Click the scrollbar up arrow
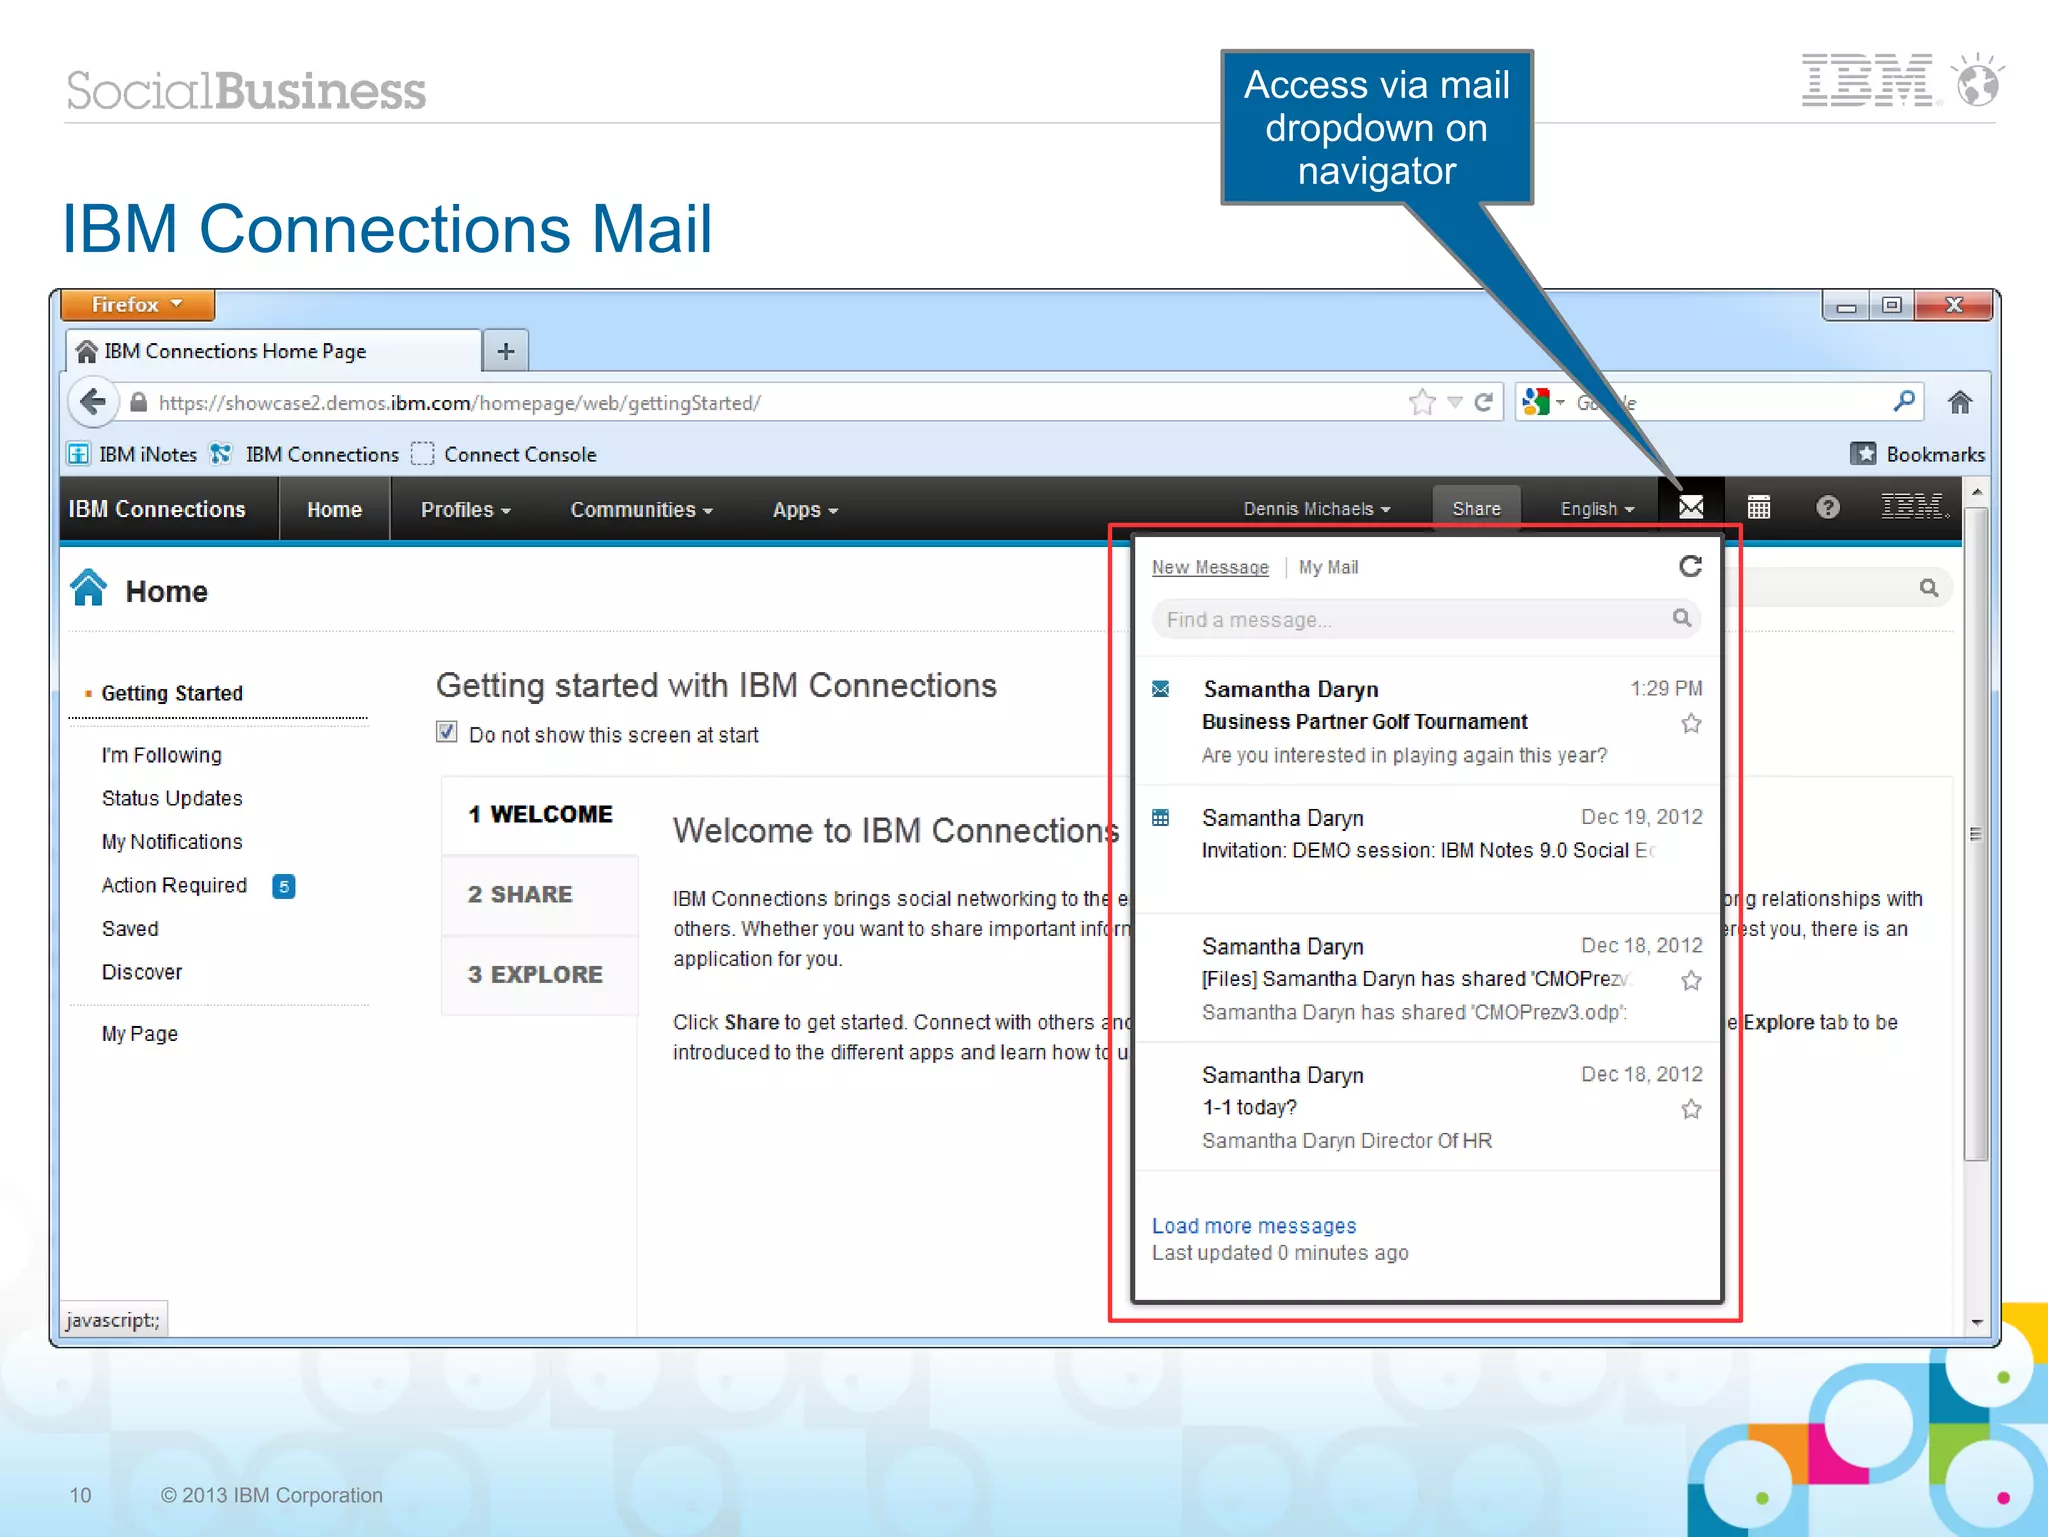This screenshot has width=2048, height=1537. [x=1975, y=492]
